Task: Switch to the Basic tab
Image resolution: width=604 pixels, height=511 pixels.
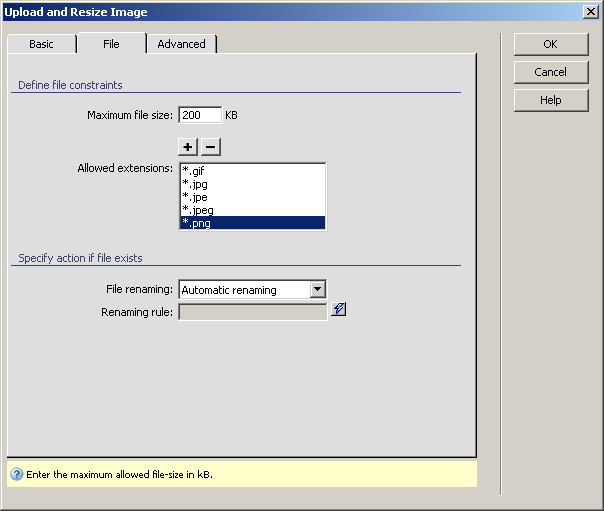Action: pyautogui.click(x=41, y=44)
